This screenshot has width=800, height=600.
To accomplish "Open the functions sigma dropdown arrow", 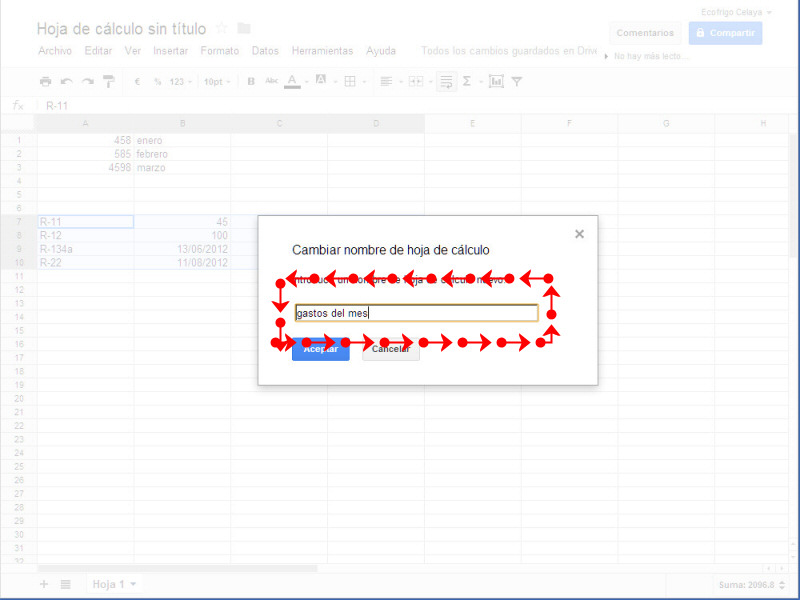I will (x=481, y=82).
